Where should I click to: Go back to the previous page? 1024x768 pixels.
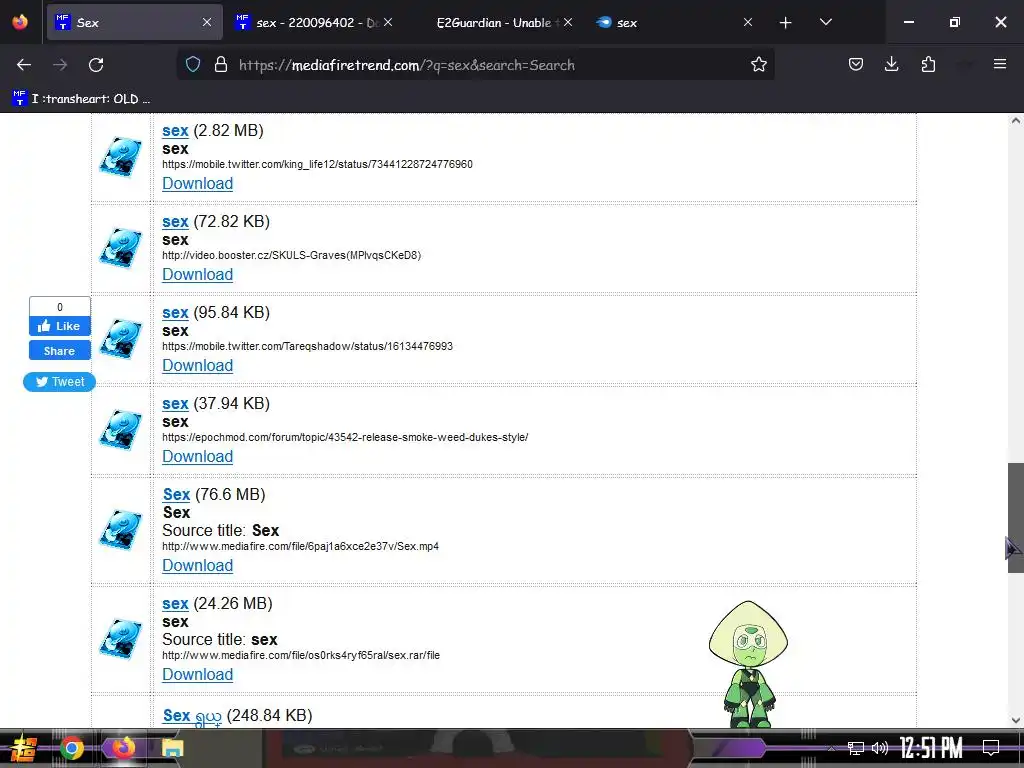point(24,65)
